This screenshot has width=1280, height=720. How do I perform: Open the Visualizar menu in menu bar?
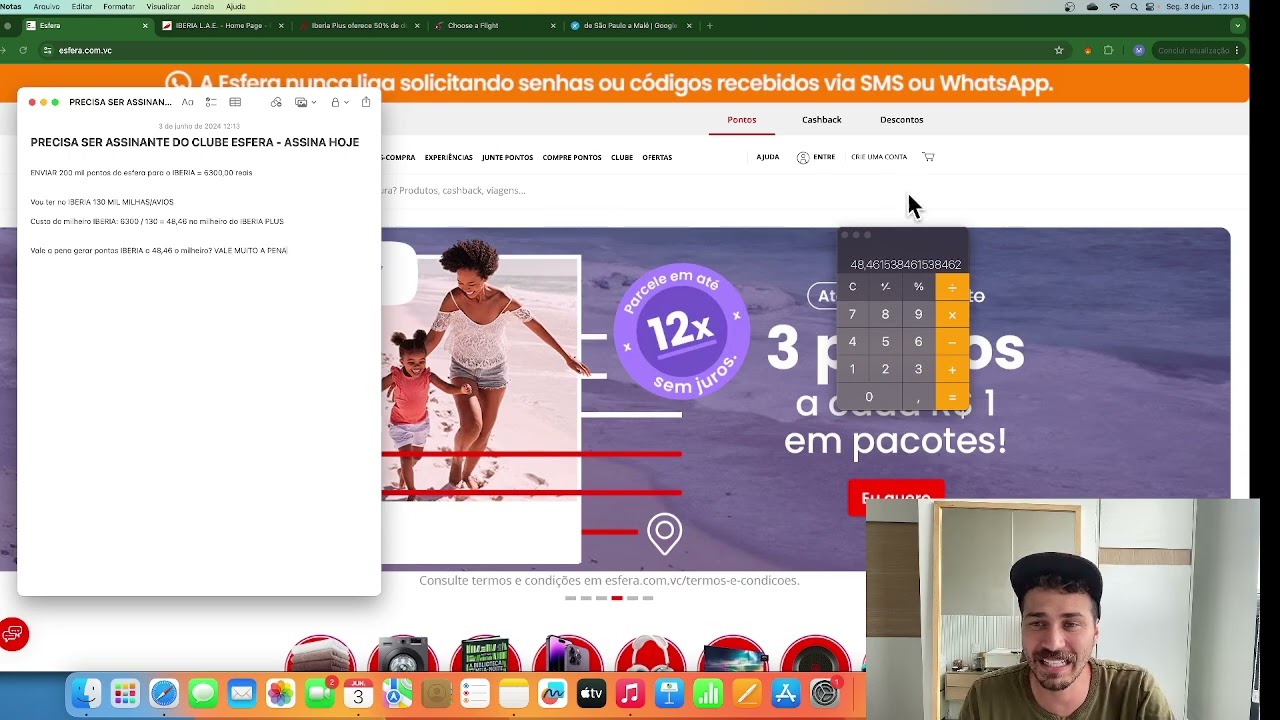point(163,6)
